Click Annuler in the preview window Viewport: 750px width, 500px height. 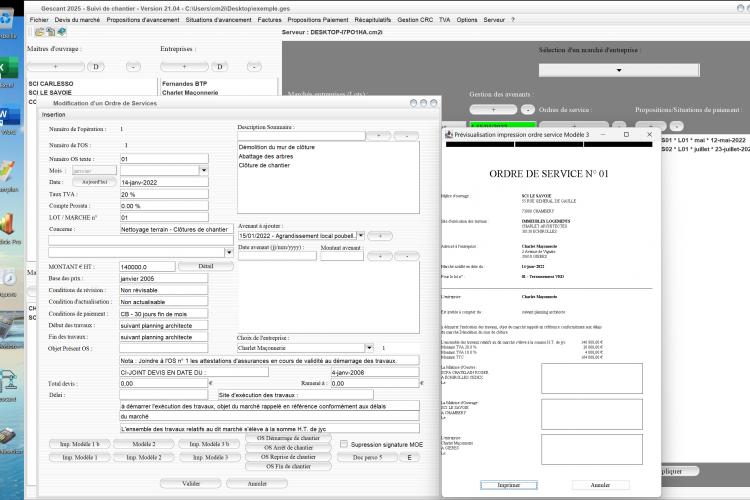(600, 485)
